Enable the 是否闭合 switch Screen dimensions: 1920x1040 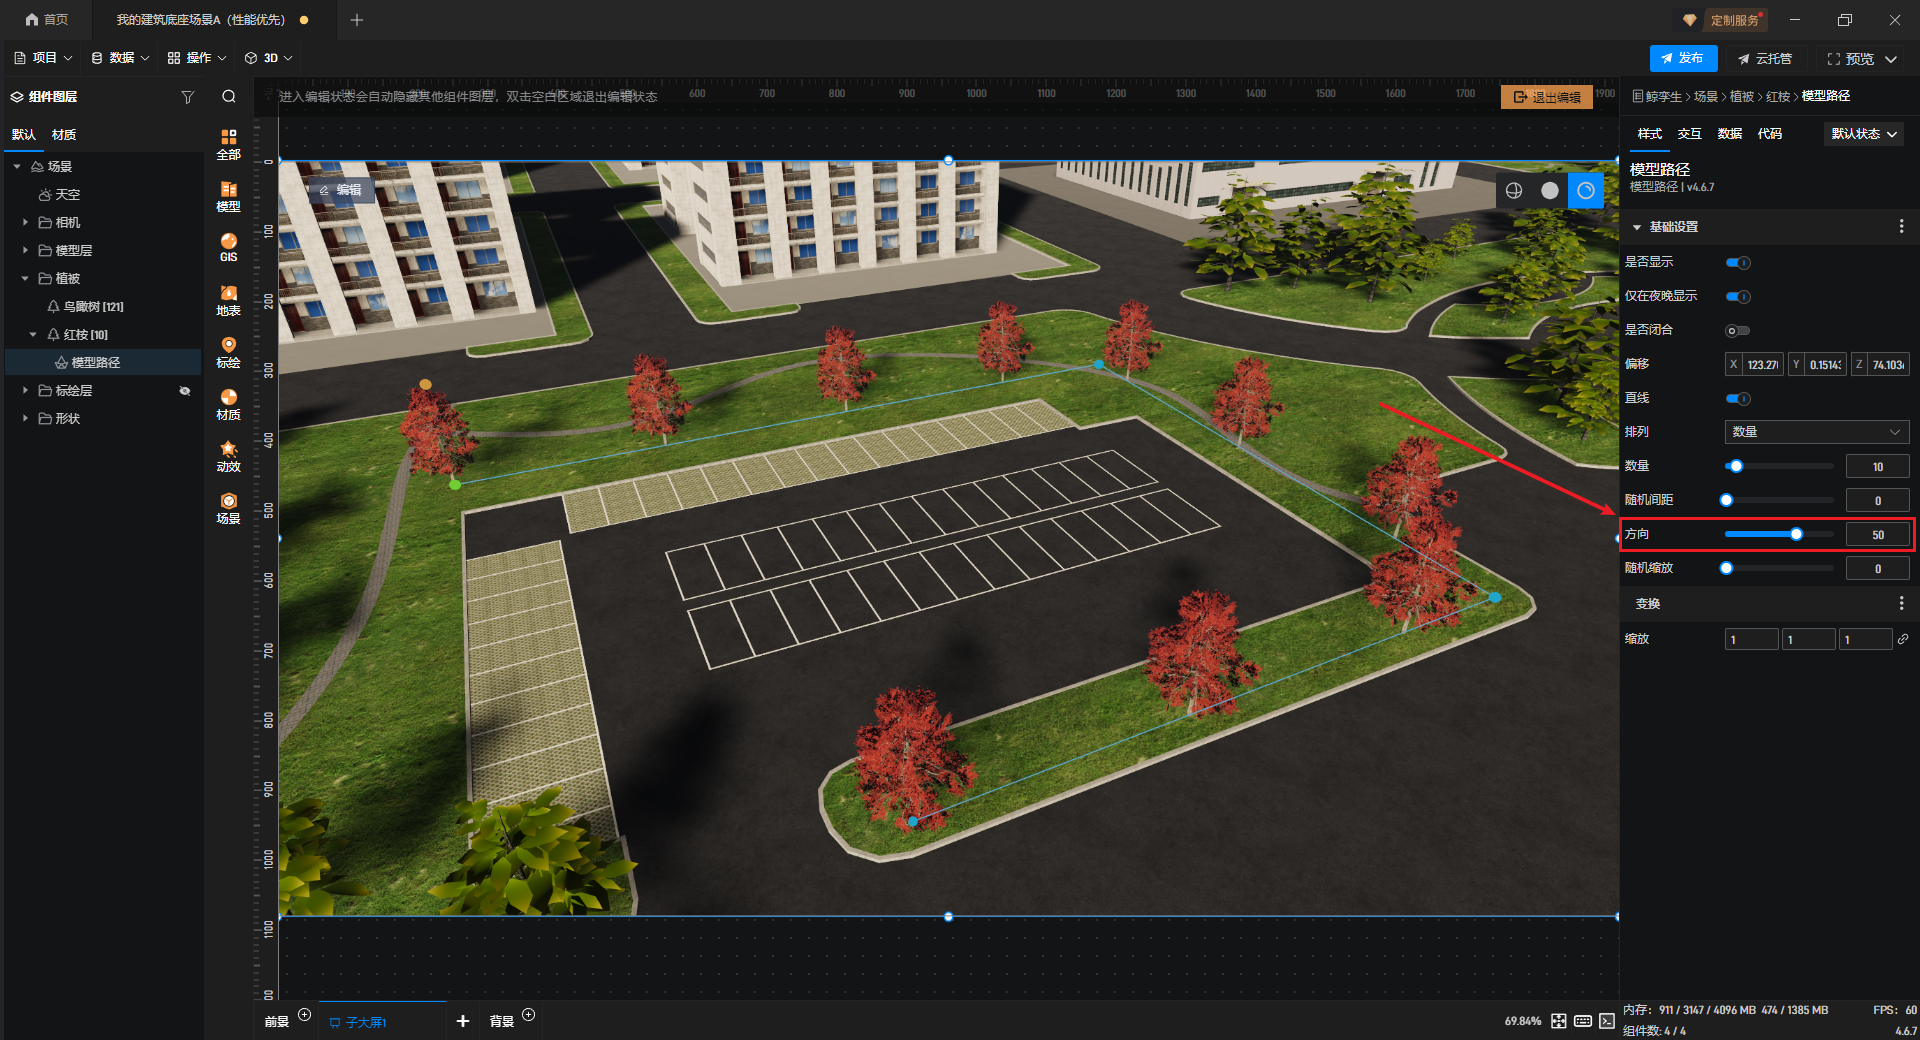point(1738,331)
